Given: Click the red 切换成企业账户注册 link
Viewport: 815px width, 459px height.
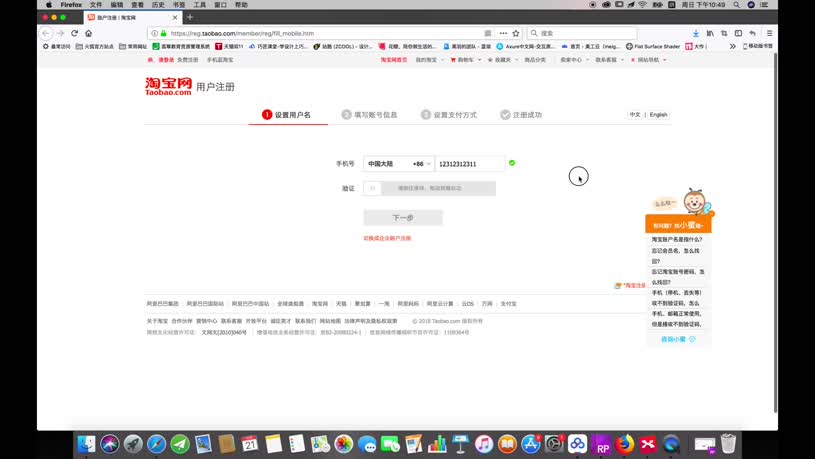Looking at the screenshot, I should pos(387,238).
